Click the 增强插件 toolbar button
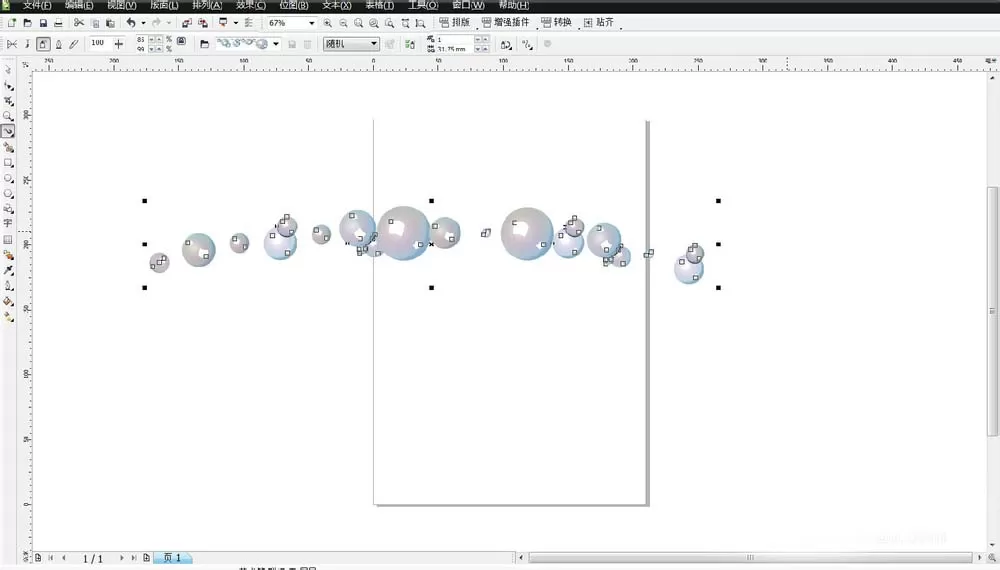The width and height of the screenshot is (1000, 570). pos(506,22)
